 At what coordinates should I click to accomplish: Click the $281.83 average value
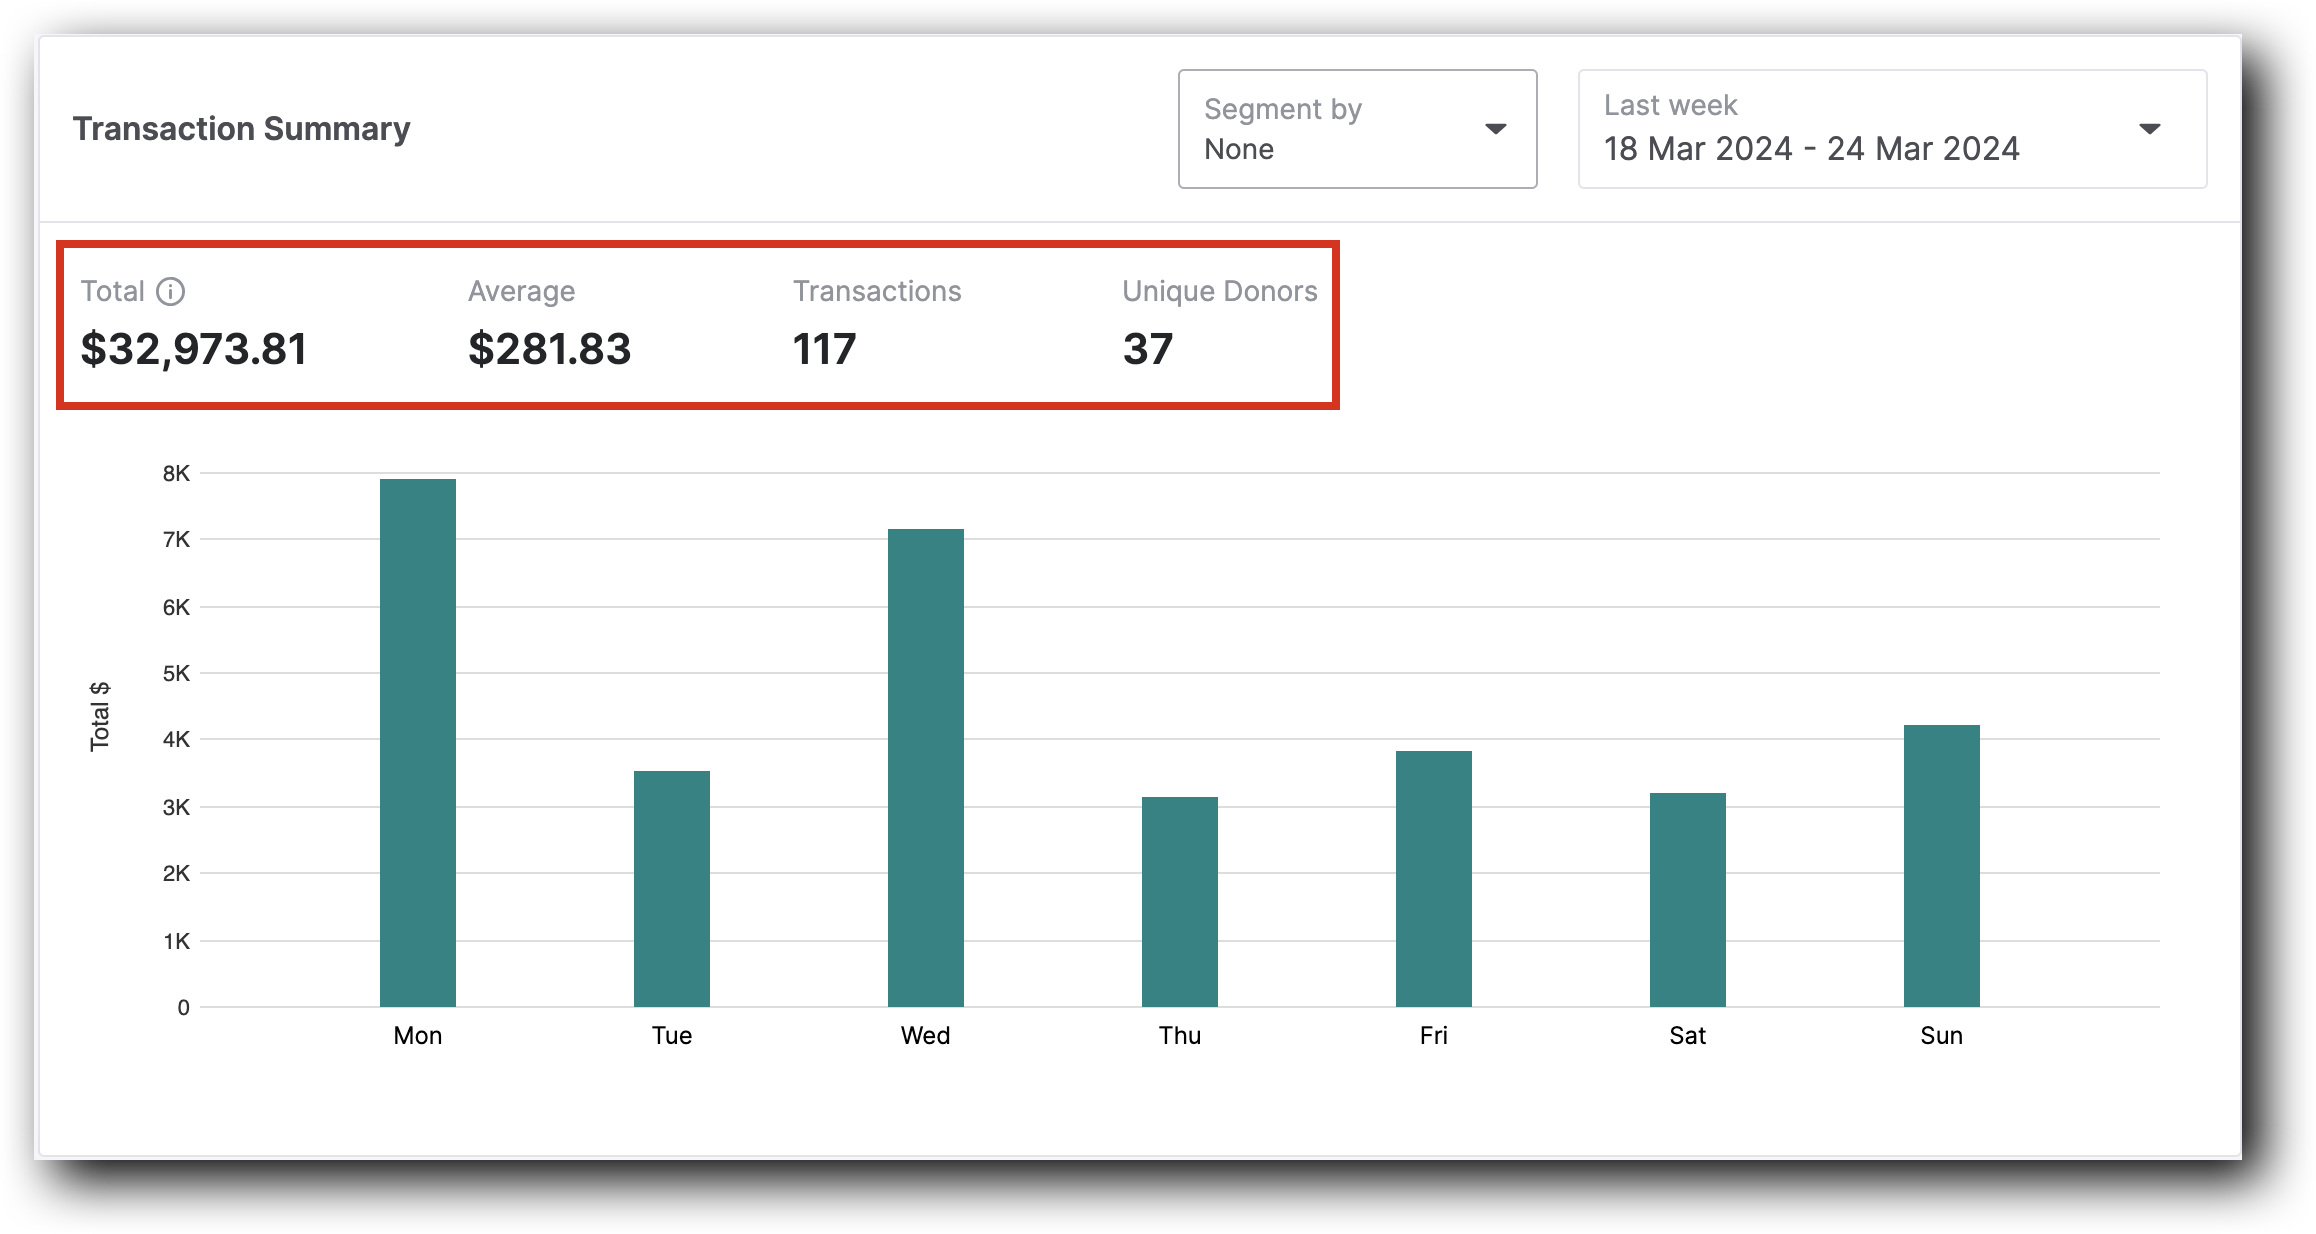(550, 349)
